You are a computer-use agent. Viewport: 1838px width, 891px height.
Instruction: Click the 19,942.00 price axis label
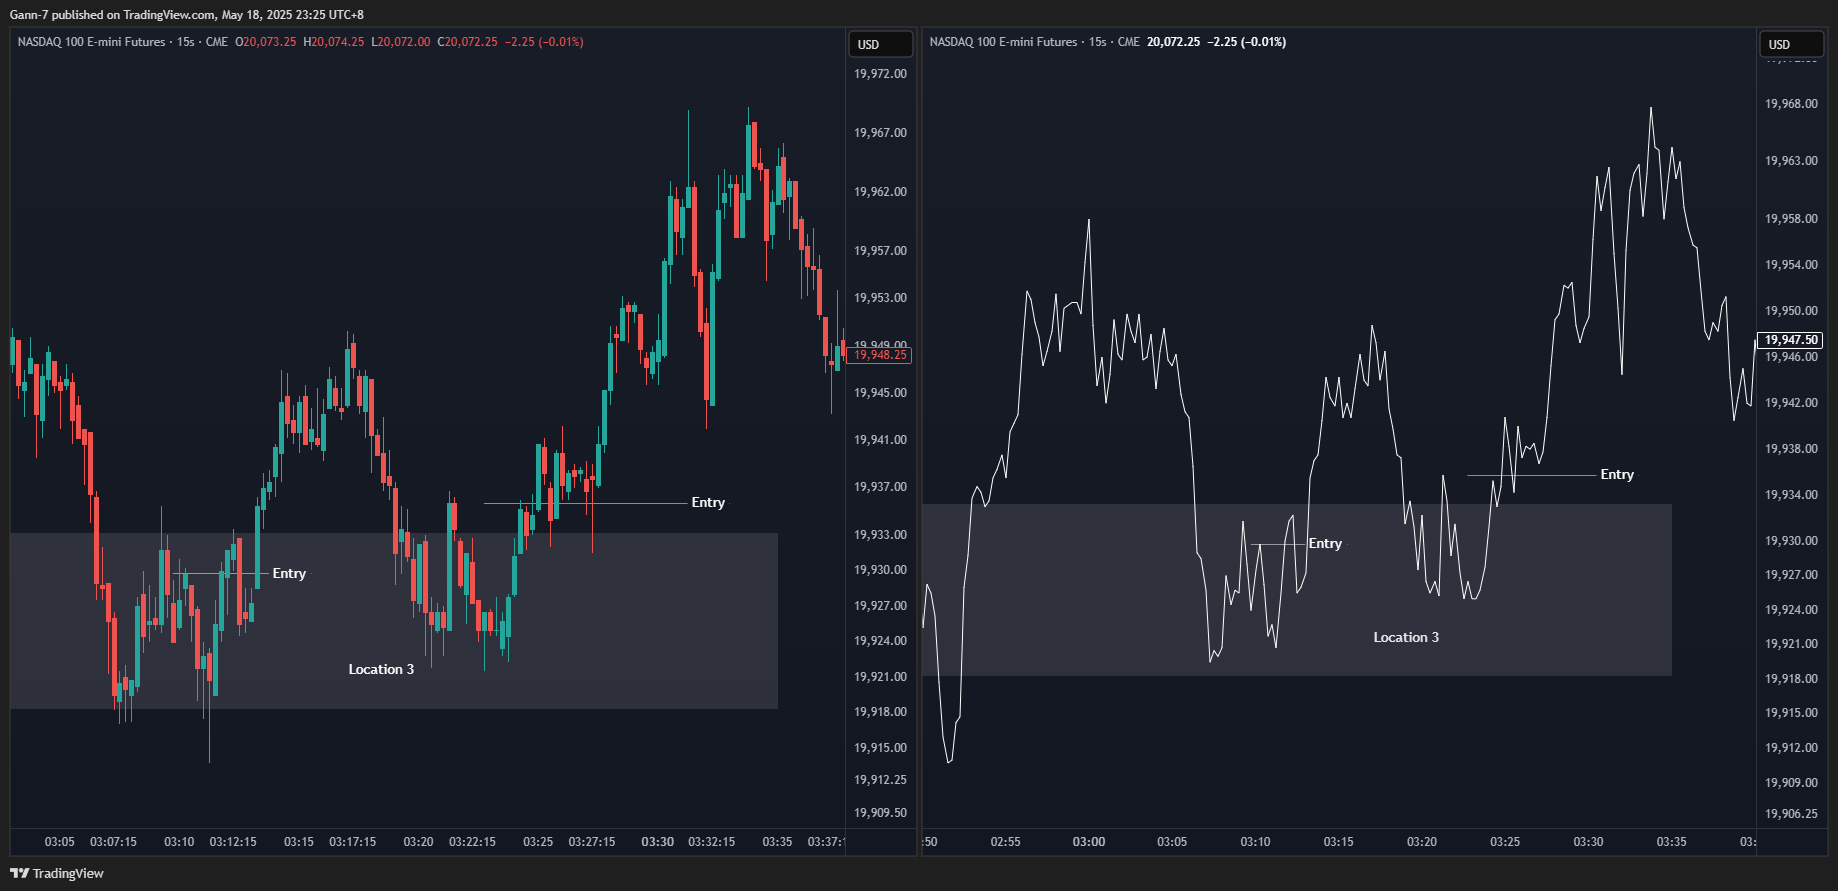coord(1791,403)
